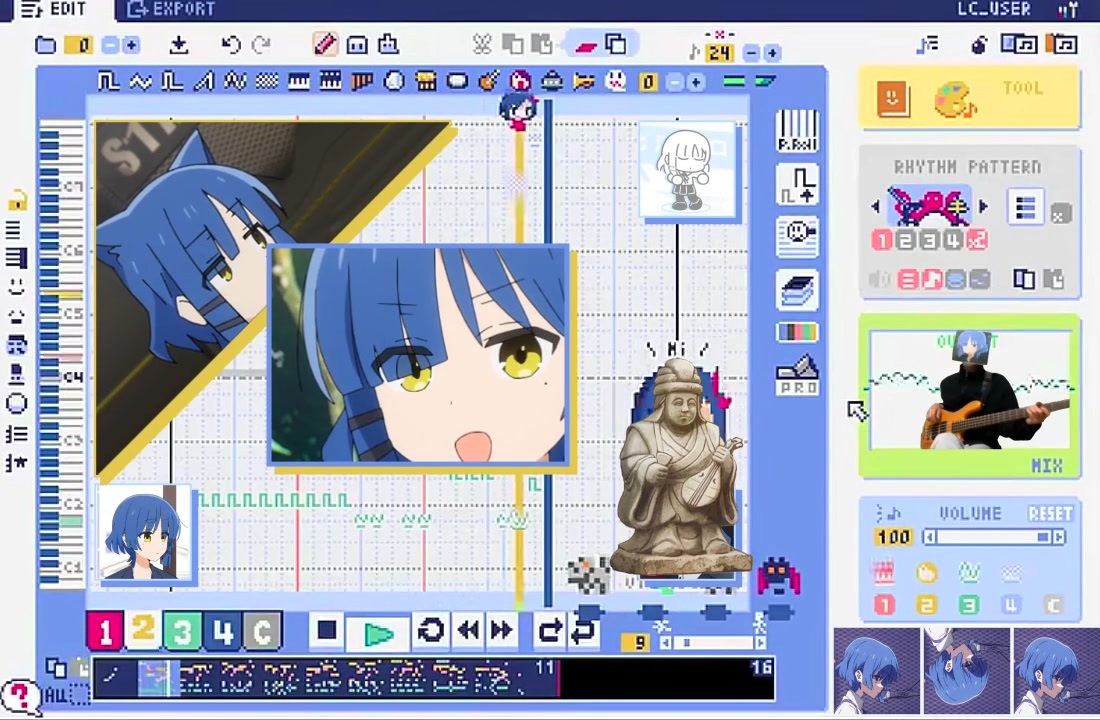The width and height of the screenshot is (1100, 720).
Task: Select the pulse wave instrument
Action: [110, 81]
